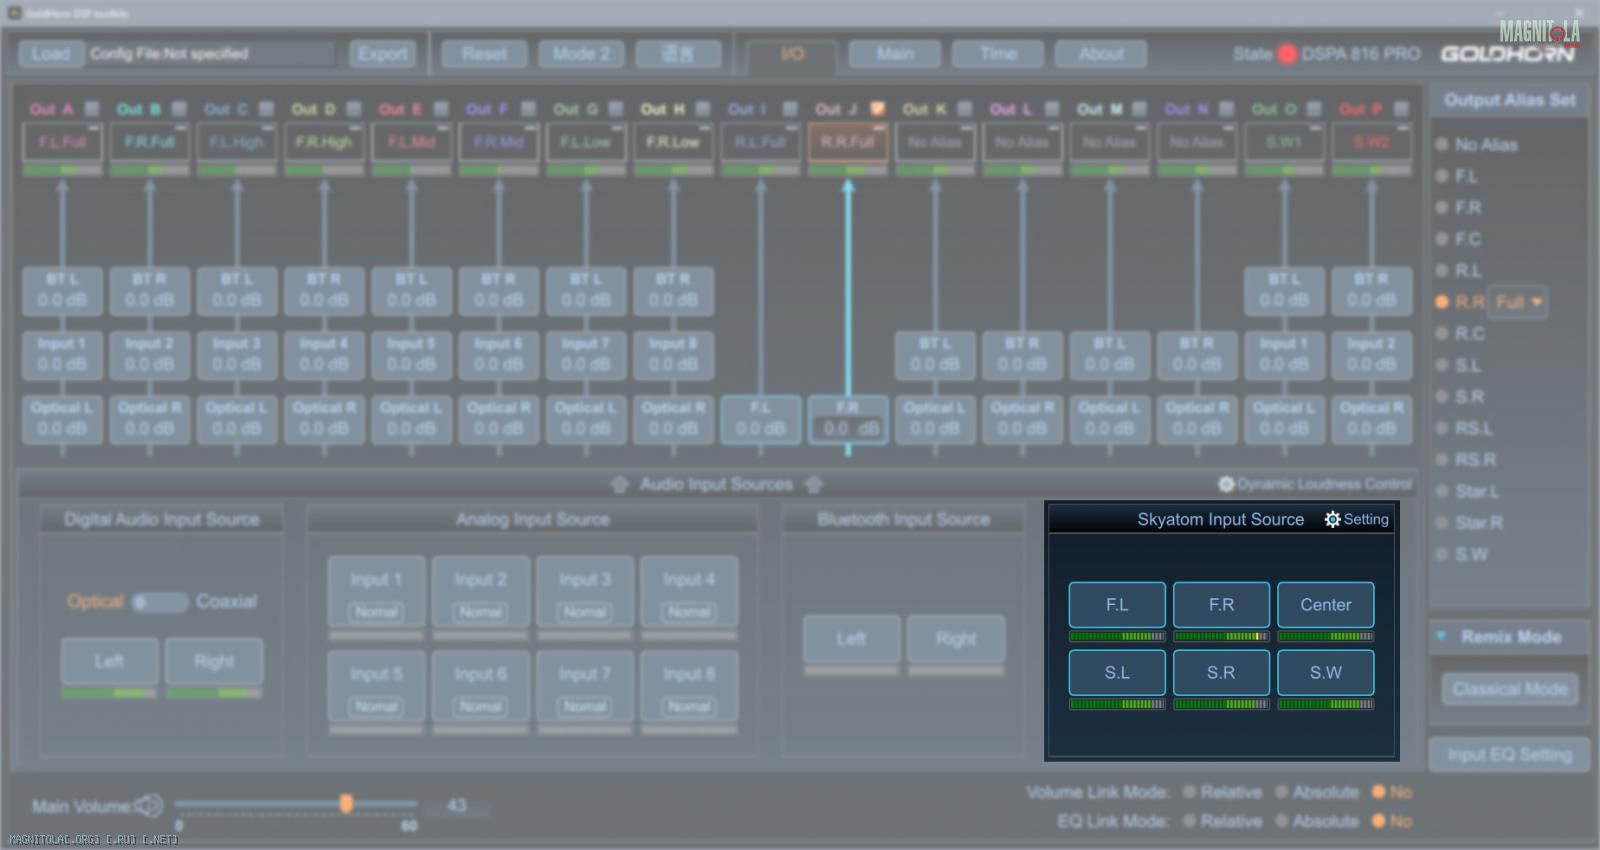Toggle the Out C channel icon
Screen dimensions: 1600x850
coord(267,108)
